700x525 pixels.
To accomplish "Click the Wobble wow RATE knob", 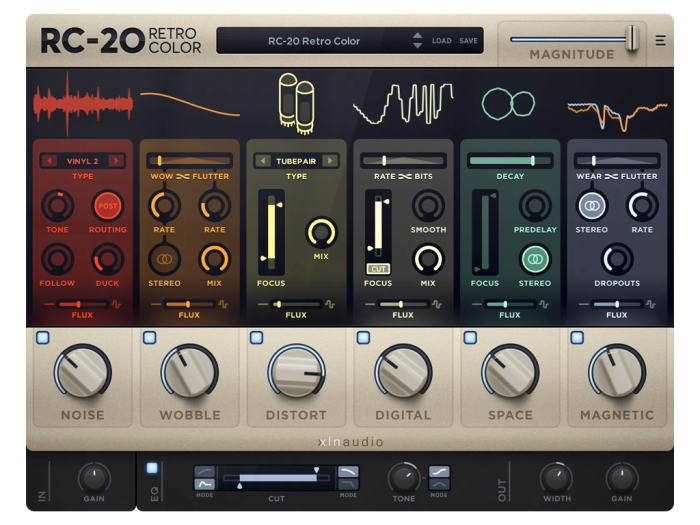I will click(164, 206).
